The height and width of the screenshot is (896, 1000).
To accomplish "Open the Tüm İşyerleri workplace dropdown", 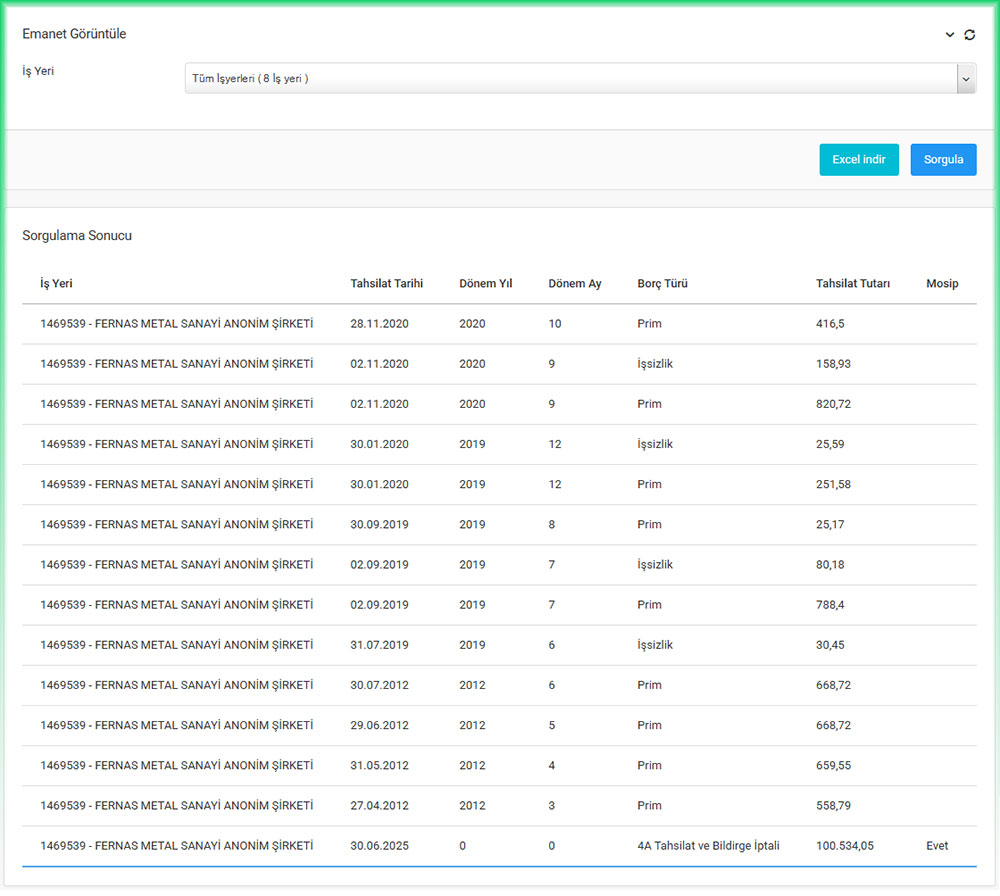I will tap(580, 78).
